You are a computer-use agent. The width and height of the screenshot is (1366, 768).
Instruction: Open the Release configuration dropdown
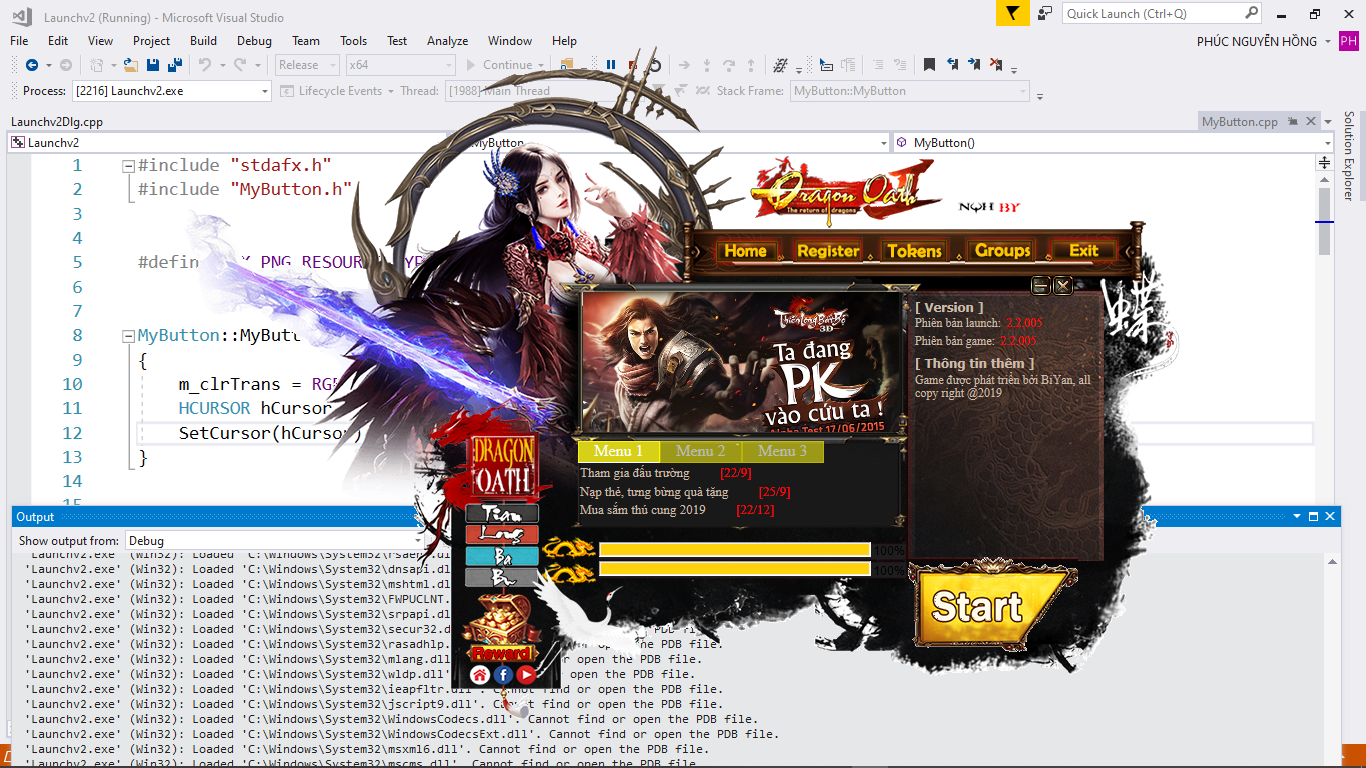(307, 65)
